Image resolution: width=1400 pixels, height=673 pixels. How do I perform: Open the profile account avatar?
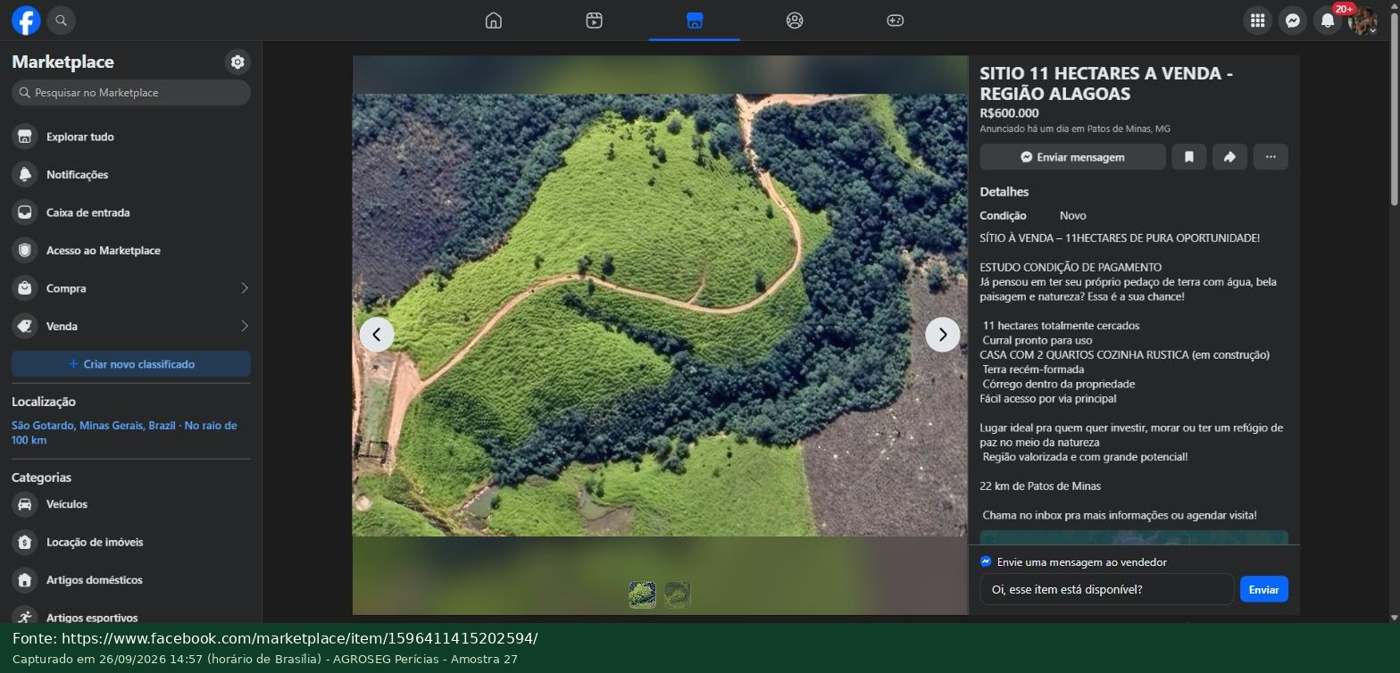[x=1362, y=20]
